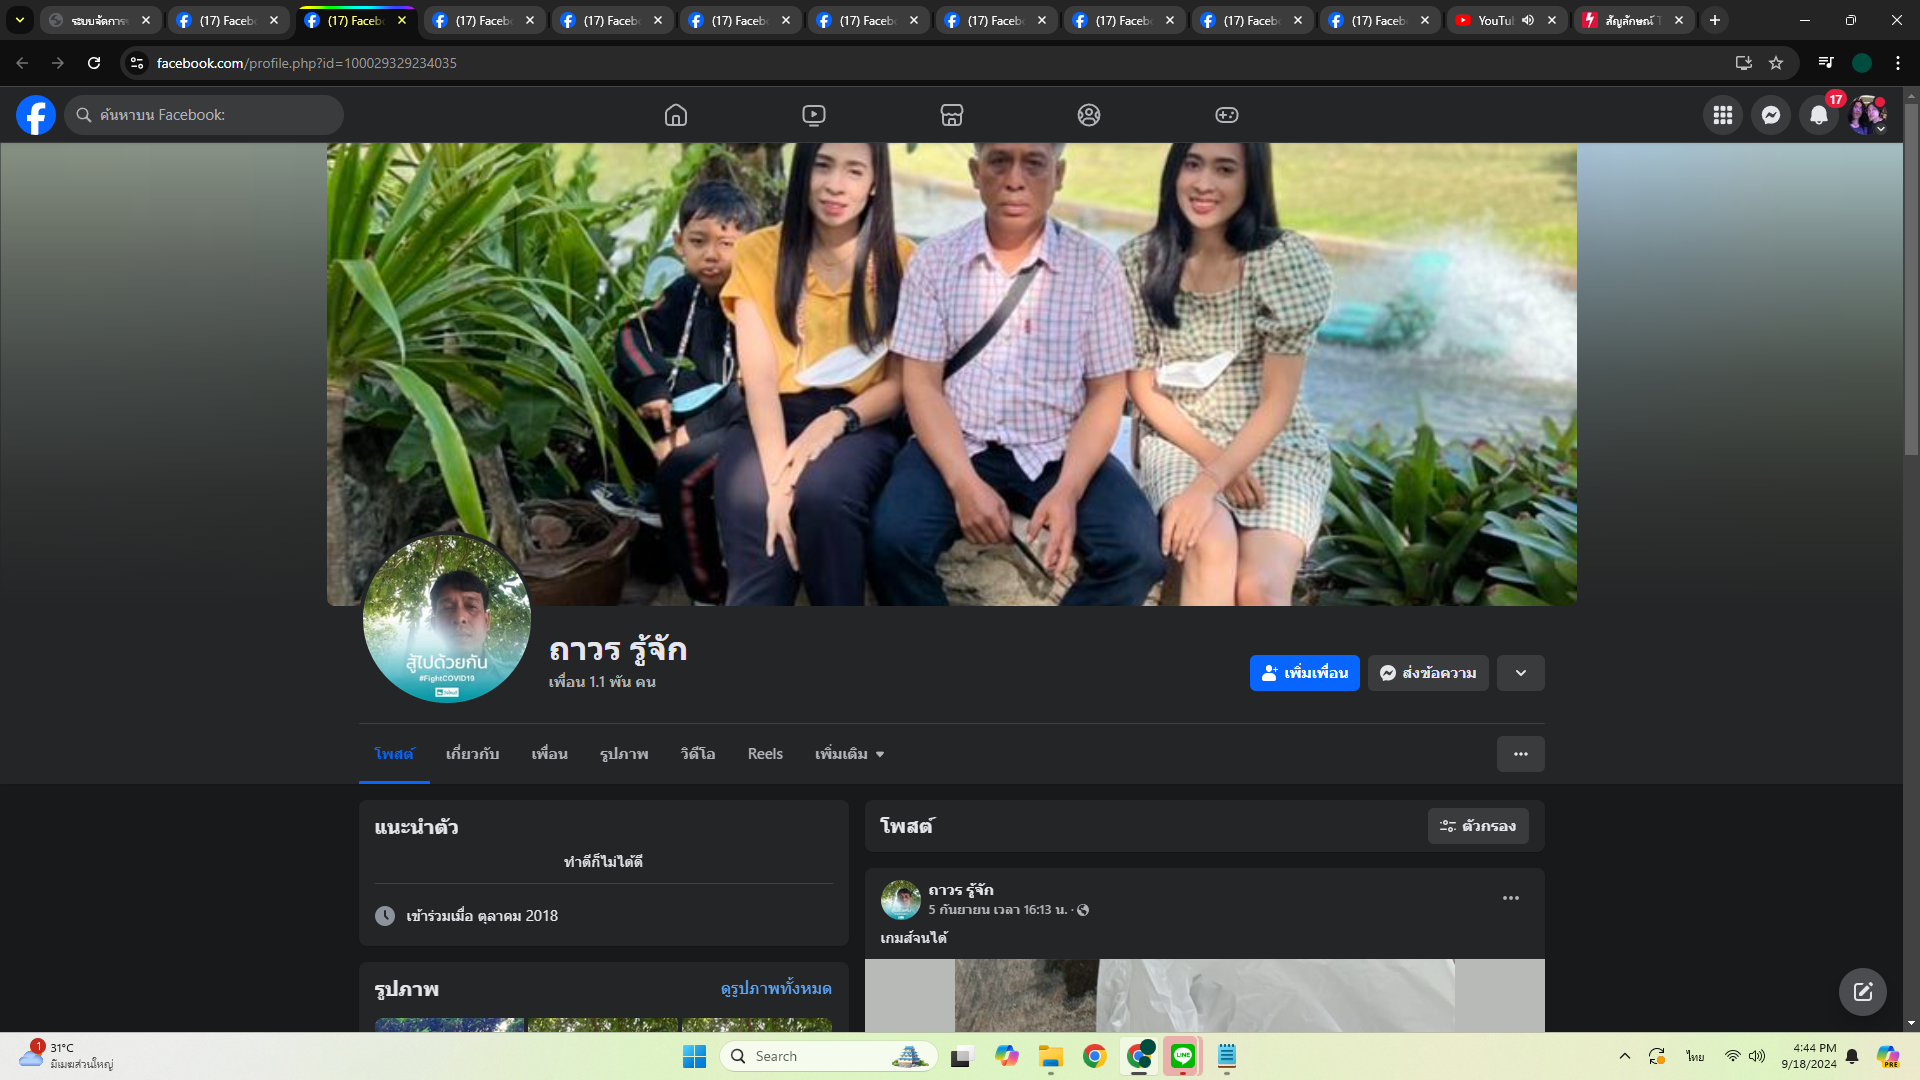Image resolution: width=1920 pixels, height=1080 pixels.
Task: Open the tab search dropdown arrow
Action: (20, 20)
